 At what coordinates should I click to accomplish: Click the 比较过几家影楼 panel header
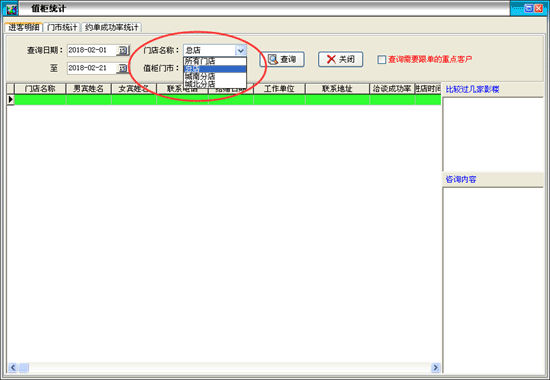pyautogui.click(x=492, y=89)
